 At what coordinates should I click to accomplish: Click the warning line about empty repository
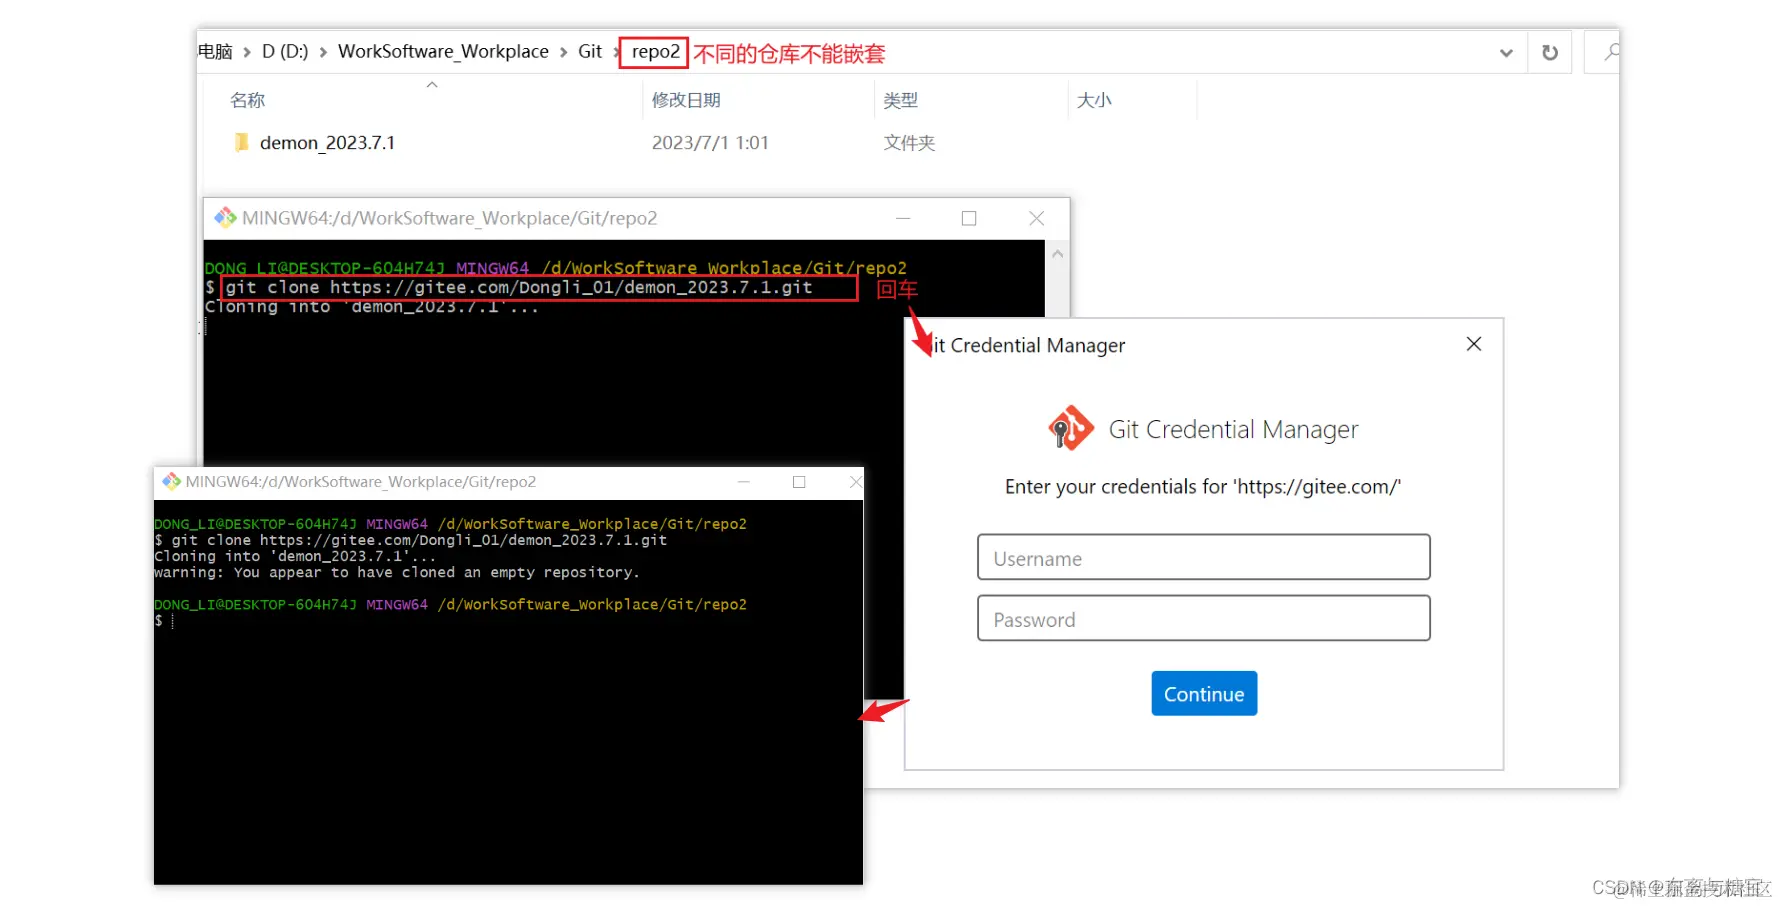tap(396, 572)
